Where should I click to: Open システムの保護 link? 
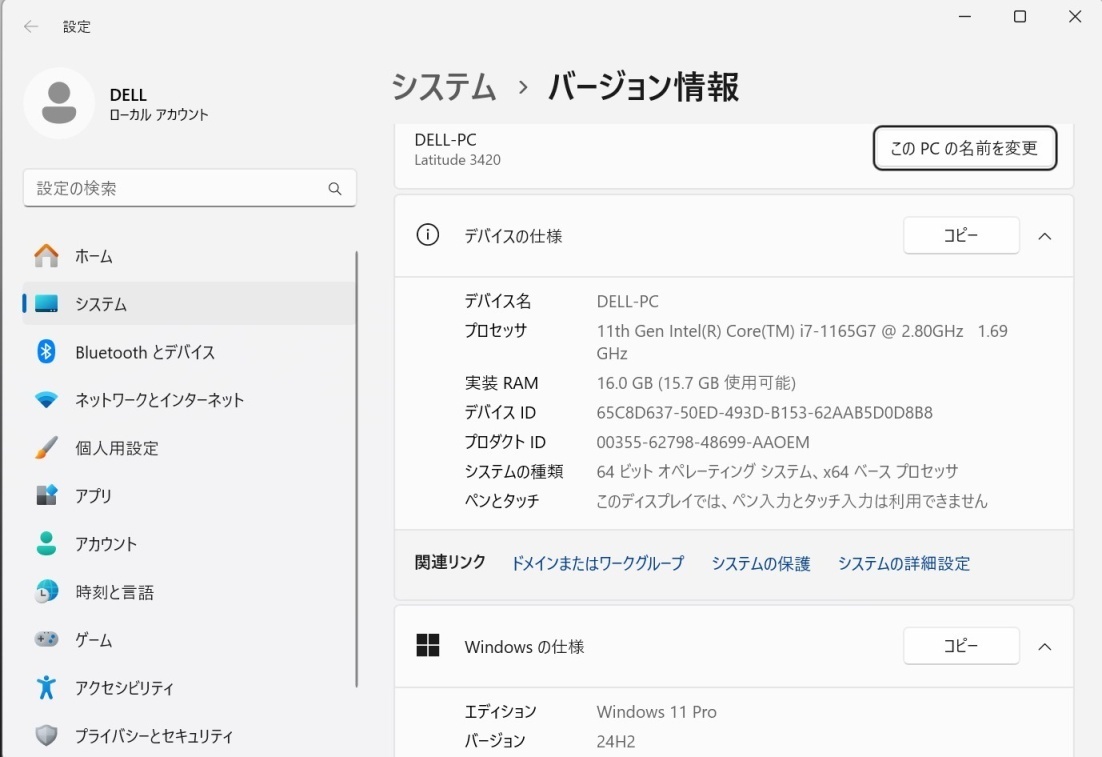[x=761, y=563]
